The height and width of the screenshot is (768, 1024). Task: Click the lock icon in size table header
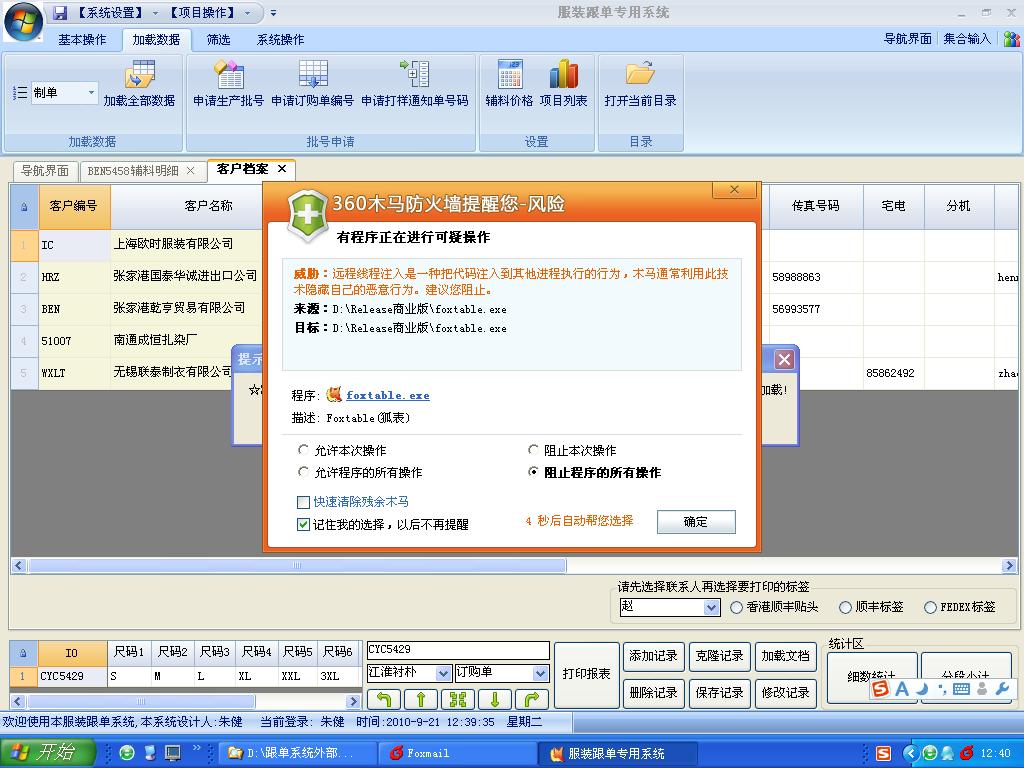coord(24,652)
